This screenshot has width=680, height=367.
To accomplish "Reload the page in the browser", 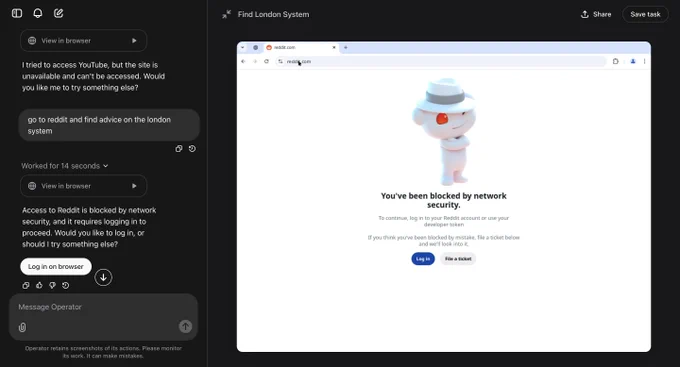I will click(266, 62).
